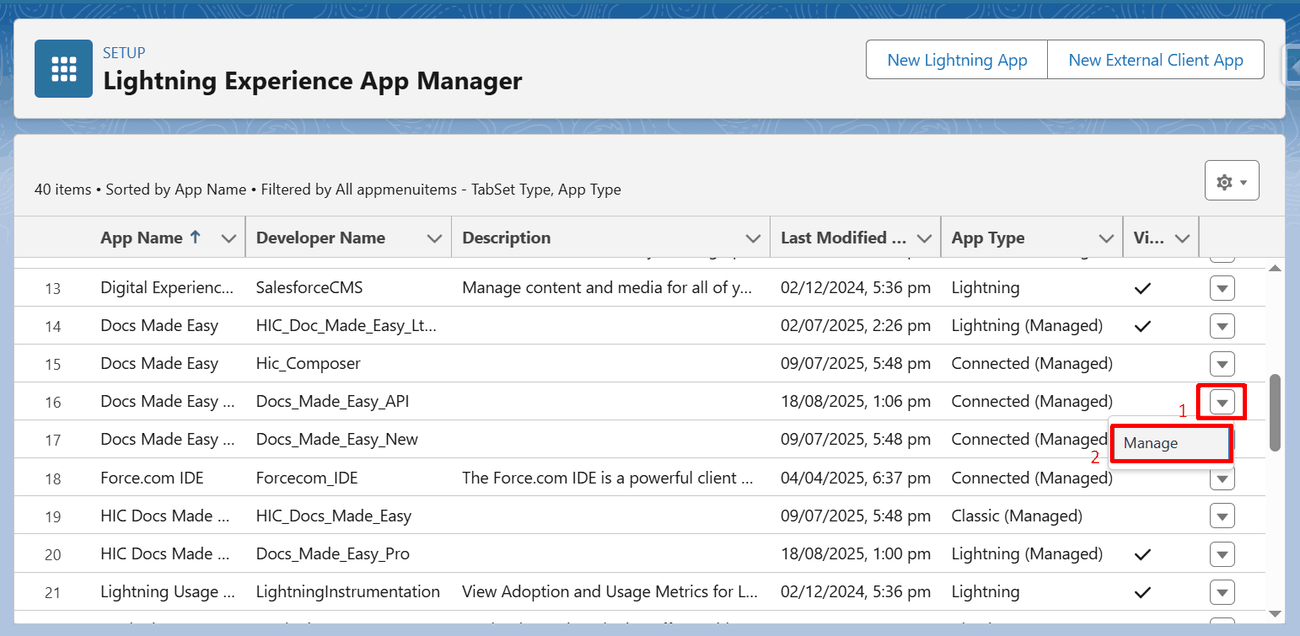The width and height of the screenshot is (1300, 636).
Task: Click the 18/08/2025, 1:06 pm date cell
Action: 855,402
